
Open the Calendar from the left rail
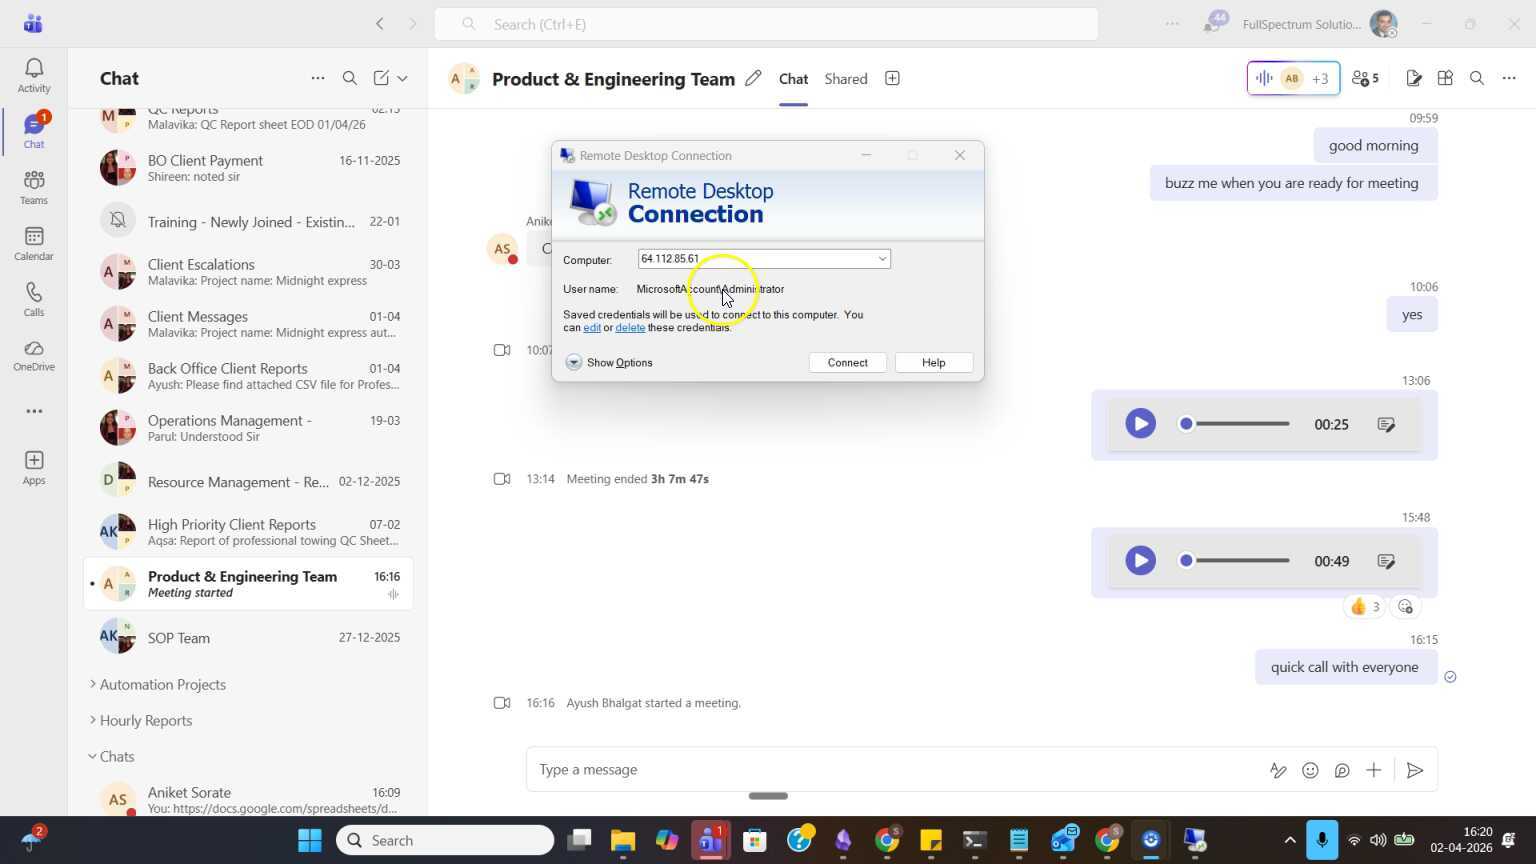click(33, 243)
